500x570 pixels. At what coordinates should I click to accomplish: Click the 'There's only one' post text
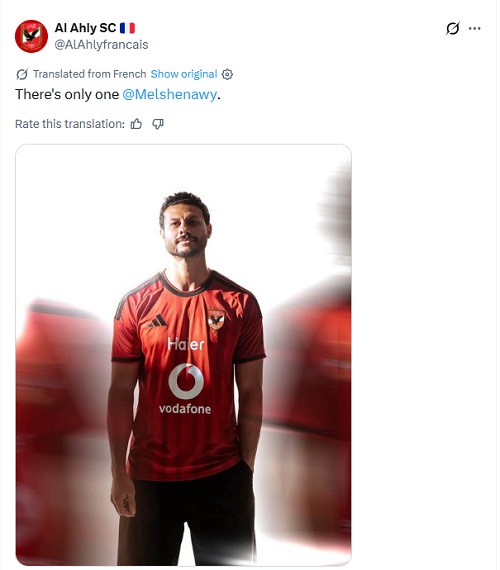67,95
